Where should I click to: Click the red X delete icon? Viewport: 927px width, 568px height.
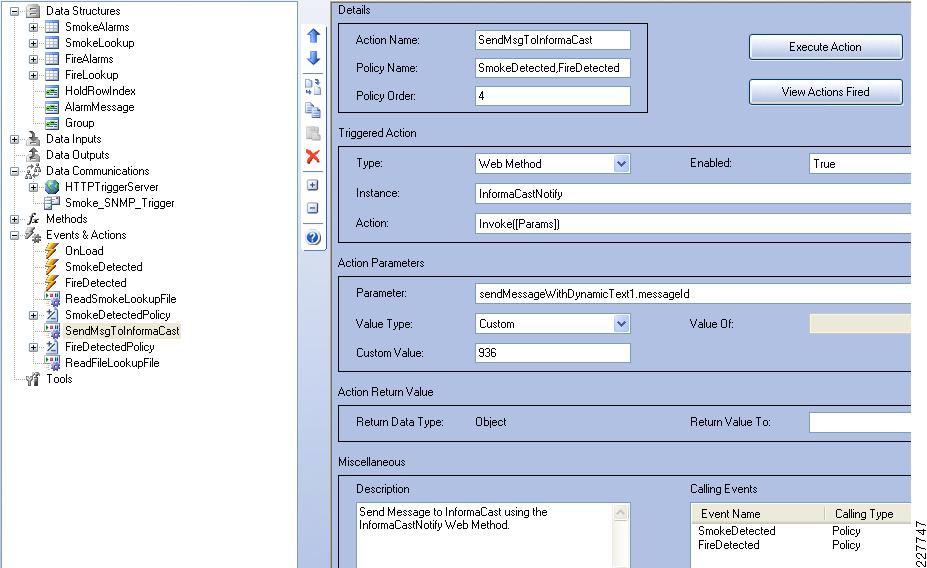[x=313, y=156]
